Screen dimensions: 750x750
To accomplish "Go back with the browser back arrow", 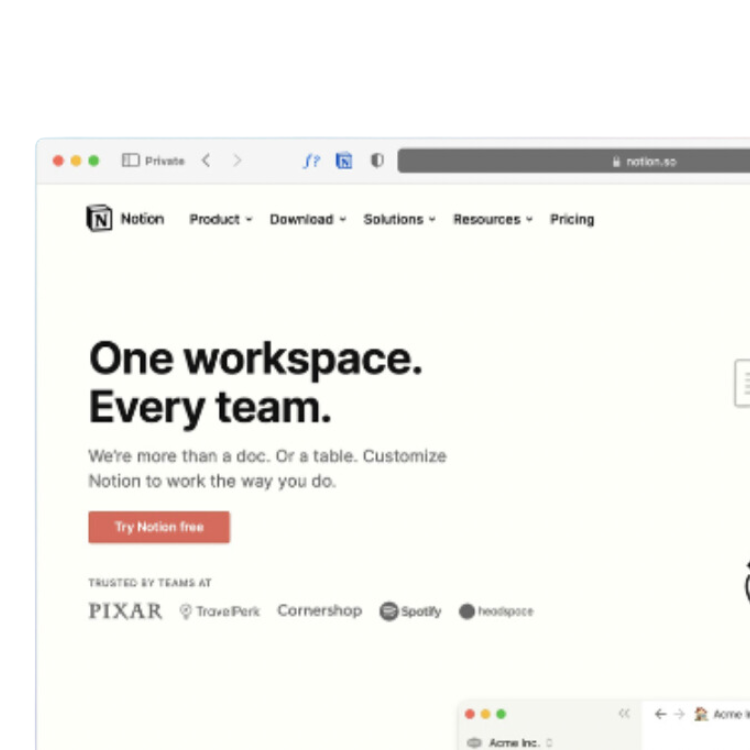I will [206, 160].
